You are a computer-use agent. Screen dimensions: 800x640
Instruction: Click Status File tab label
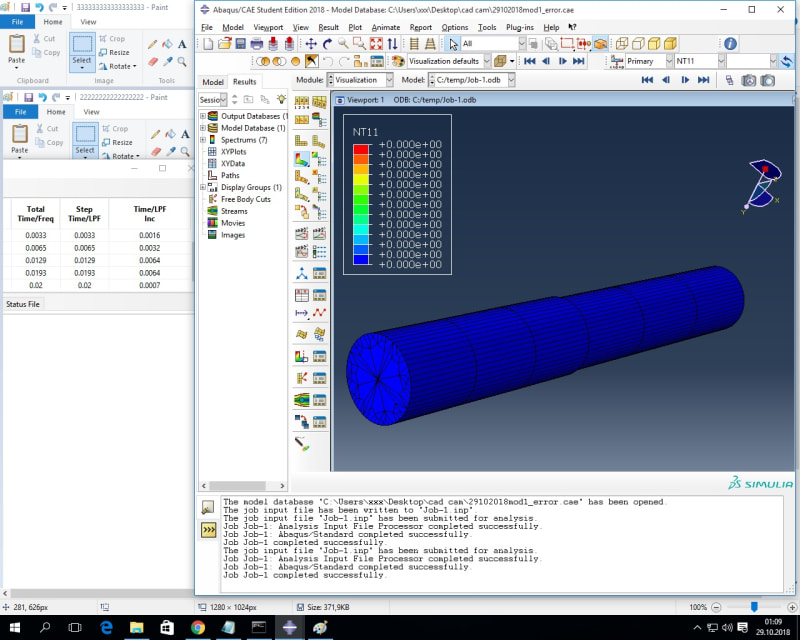click(22, 304)
